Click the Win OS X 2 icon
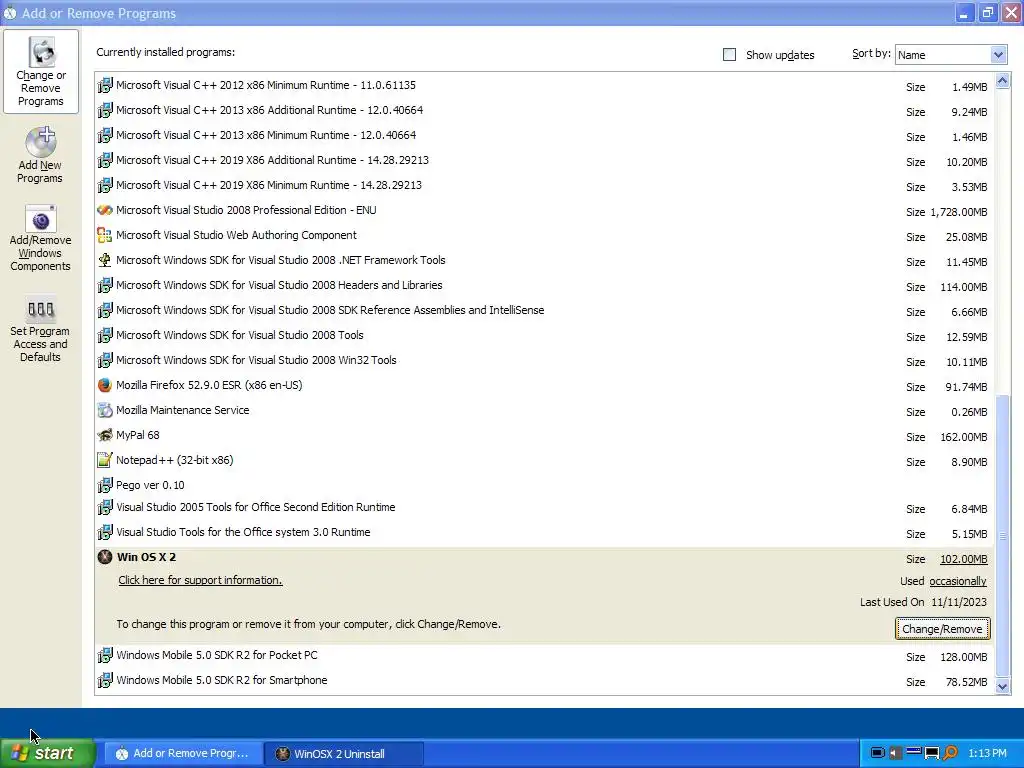This screenshot has height=768, width=1024. [x=104, y=557]
